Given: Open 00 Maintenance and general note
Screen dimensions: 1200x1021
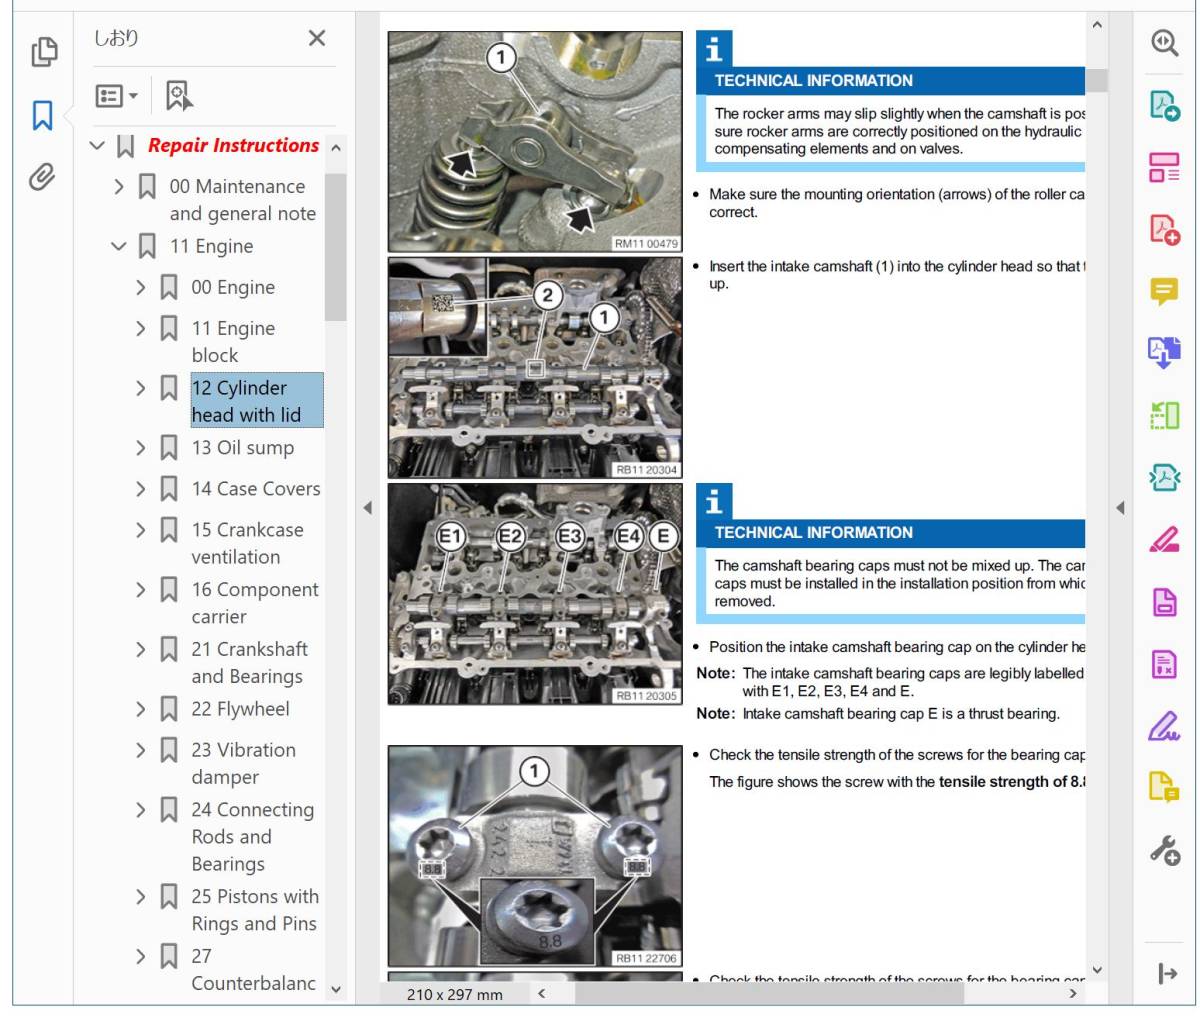Looking at the screenshot, I should click(243, 200).
